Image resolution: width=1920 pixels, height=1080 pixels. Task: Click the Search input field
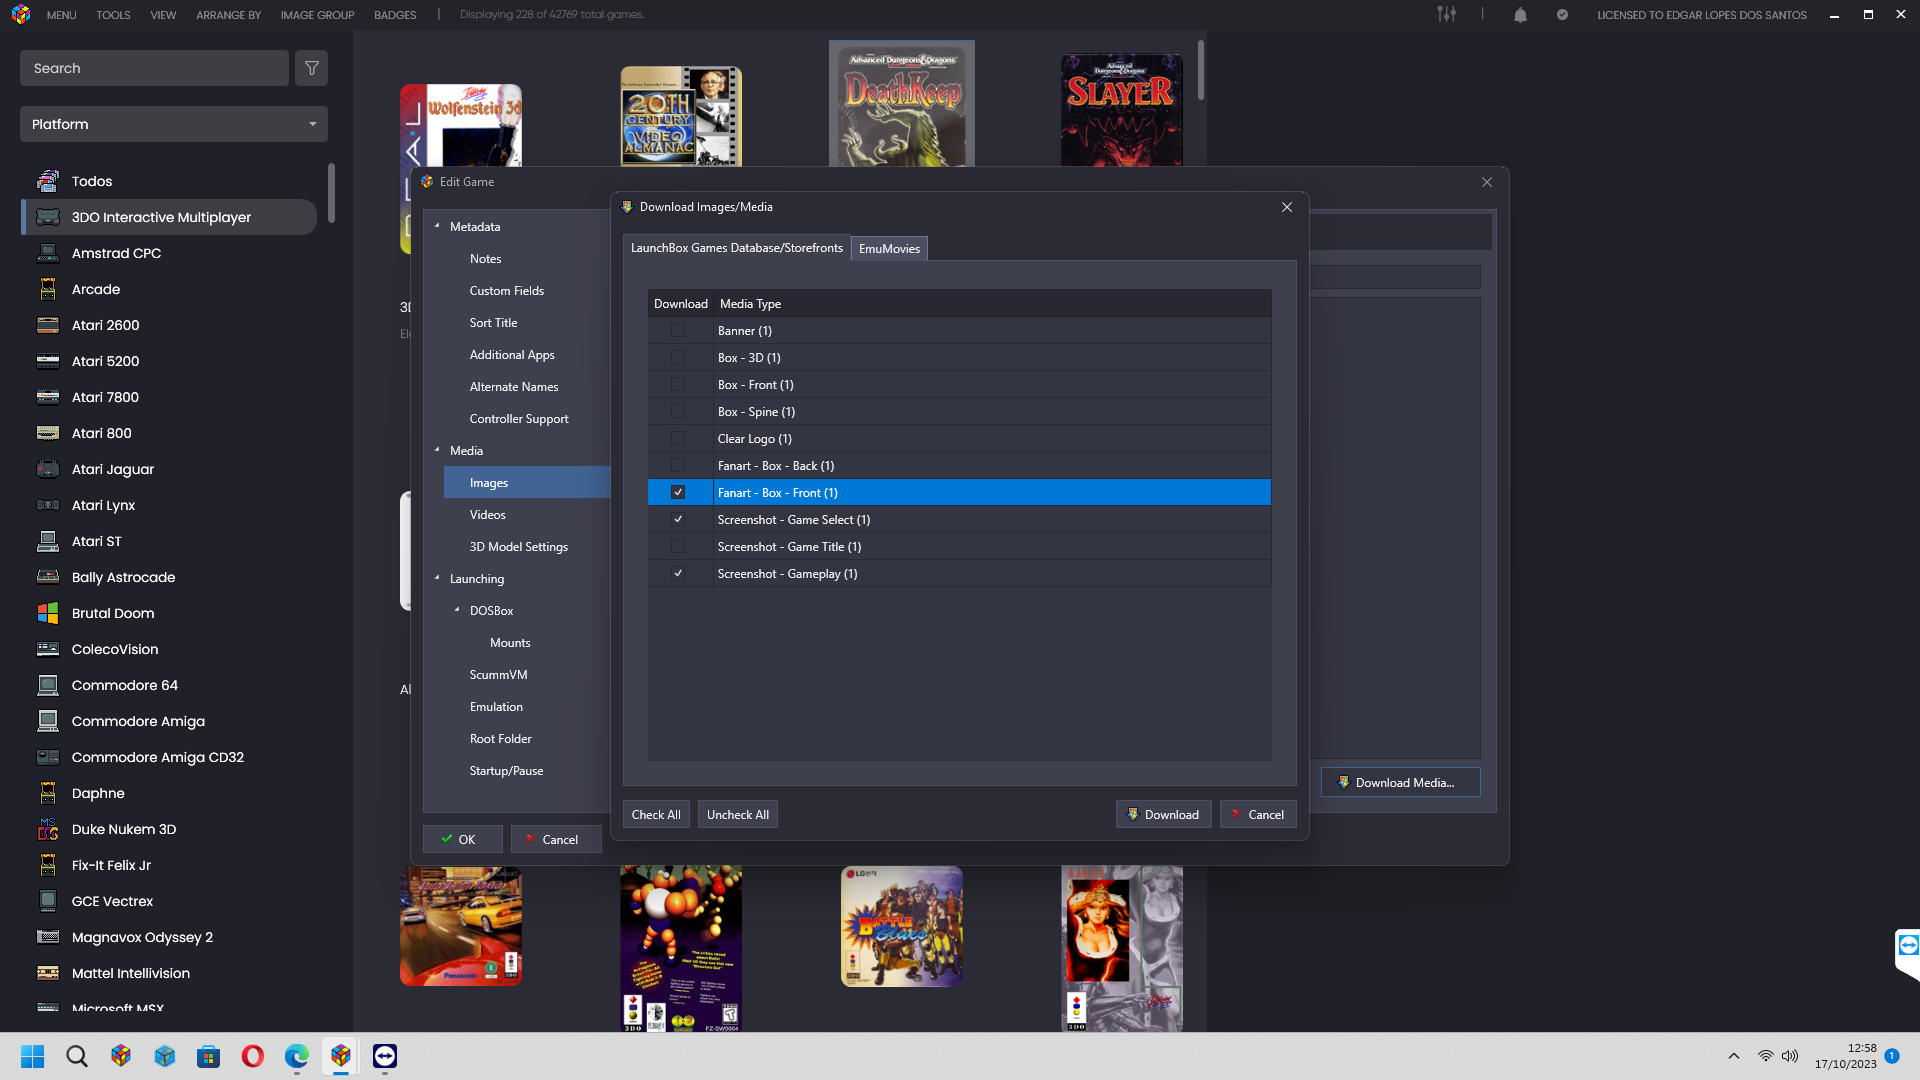[x=154, y=68]
